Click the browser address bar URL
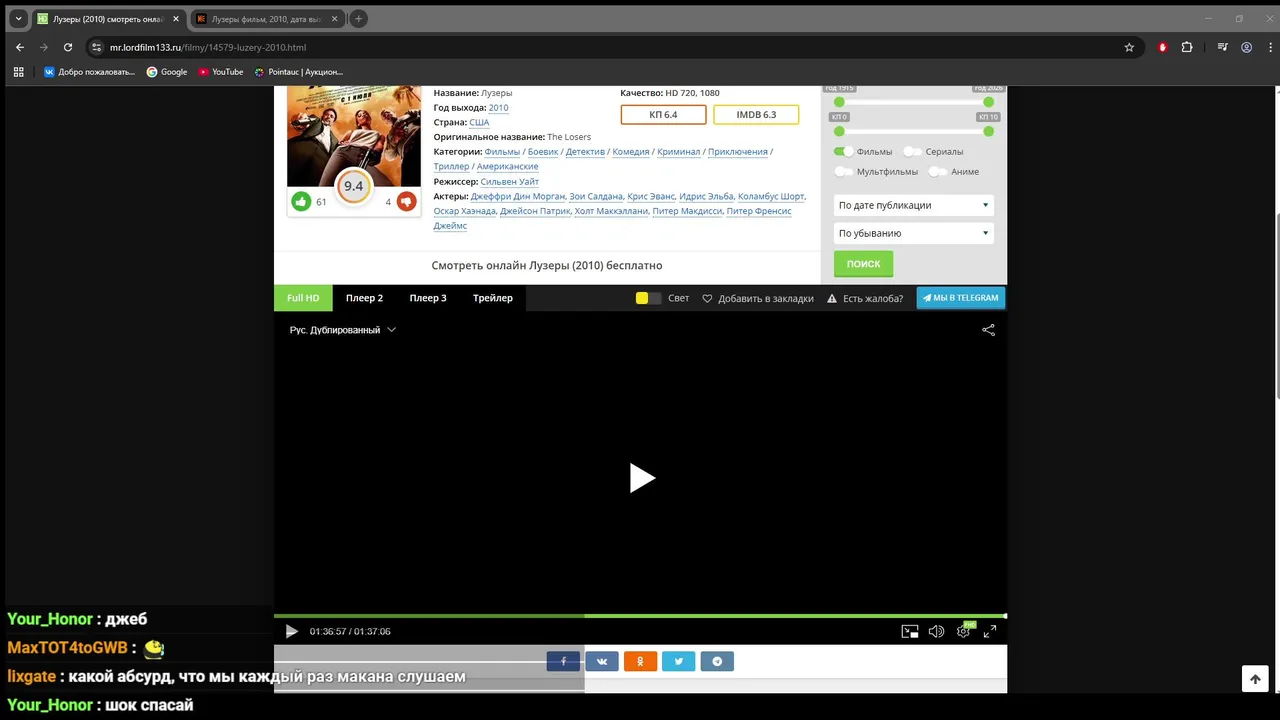 click(x=208, y=47)
